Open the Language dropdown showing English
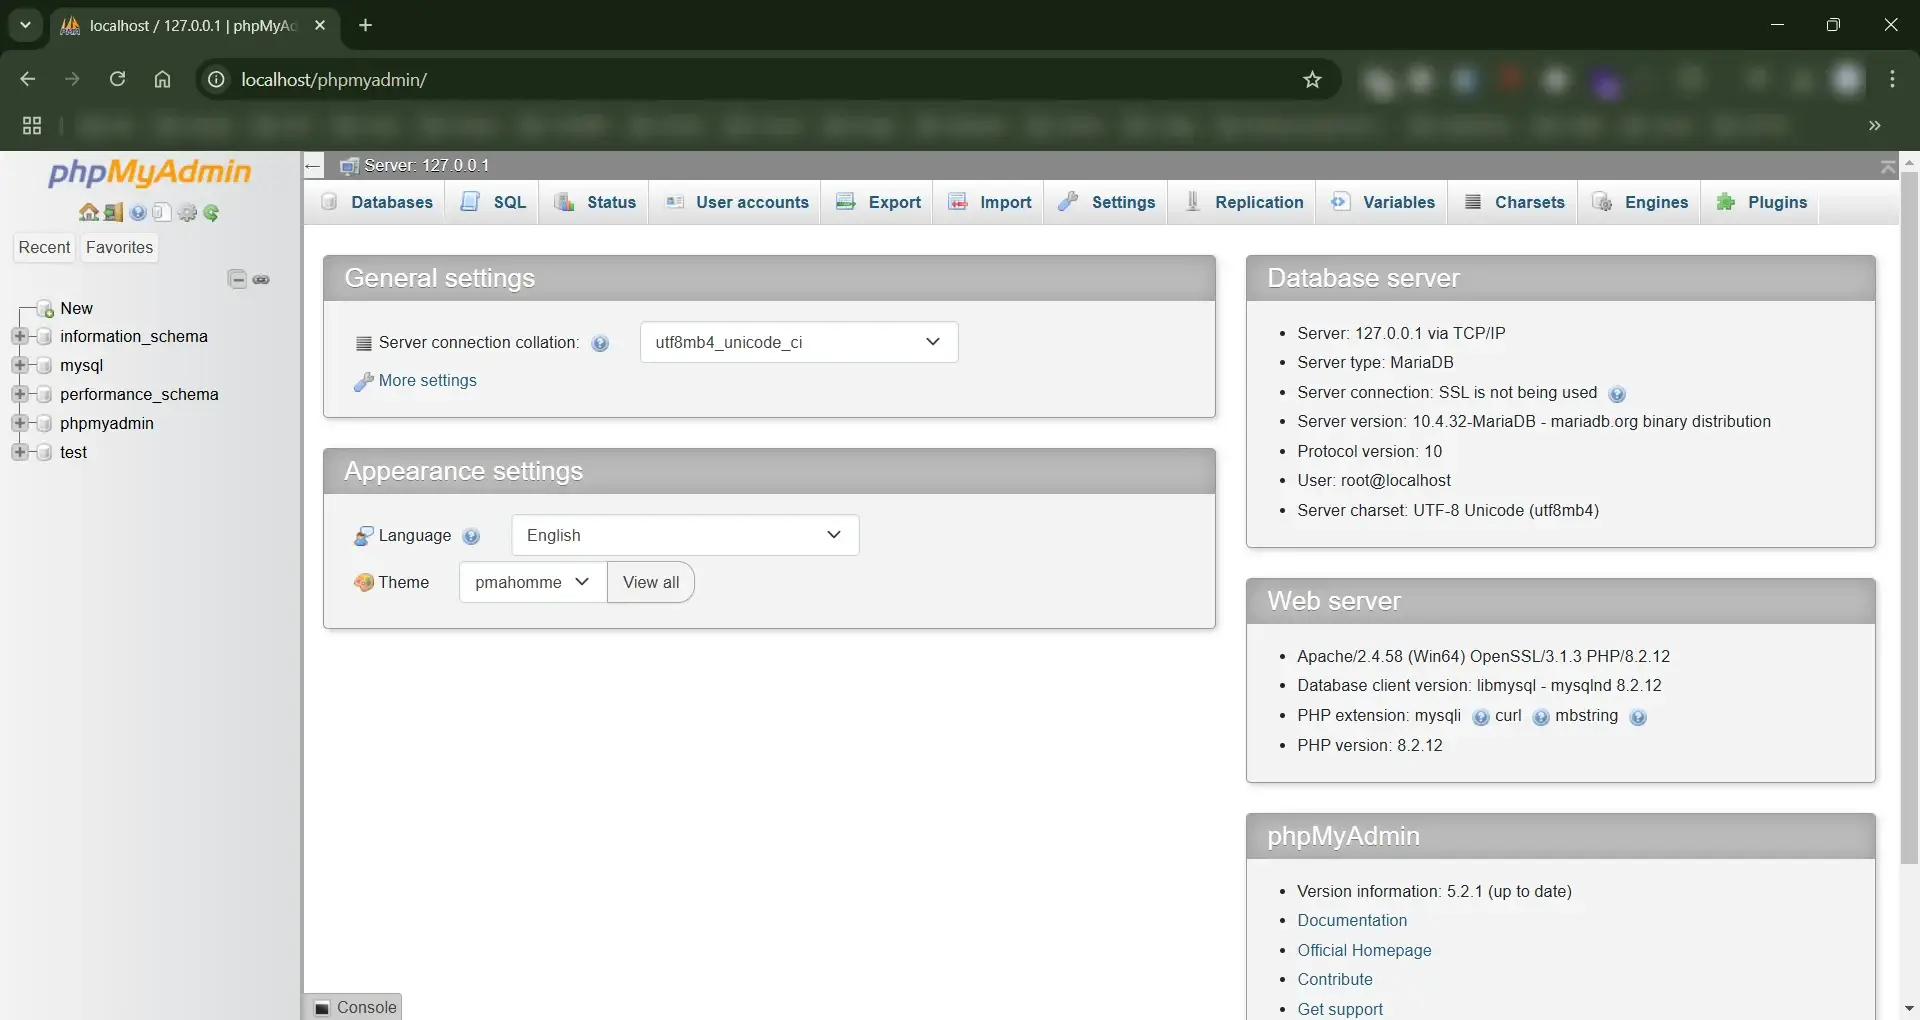Screen dimensions: 1920x1020 tap(685, 535)
